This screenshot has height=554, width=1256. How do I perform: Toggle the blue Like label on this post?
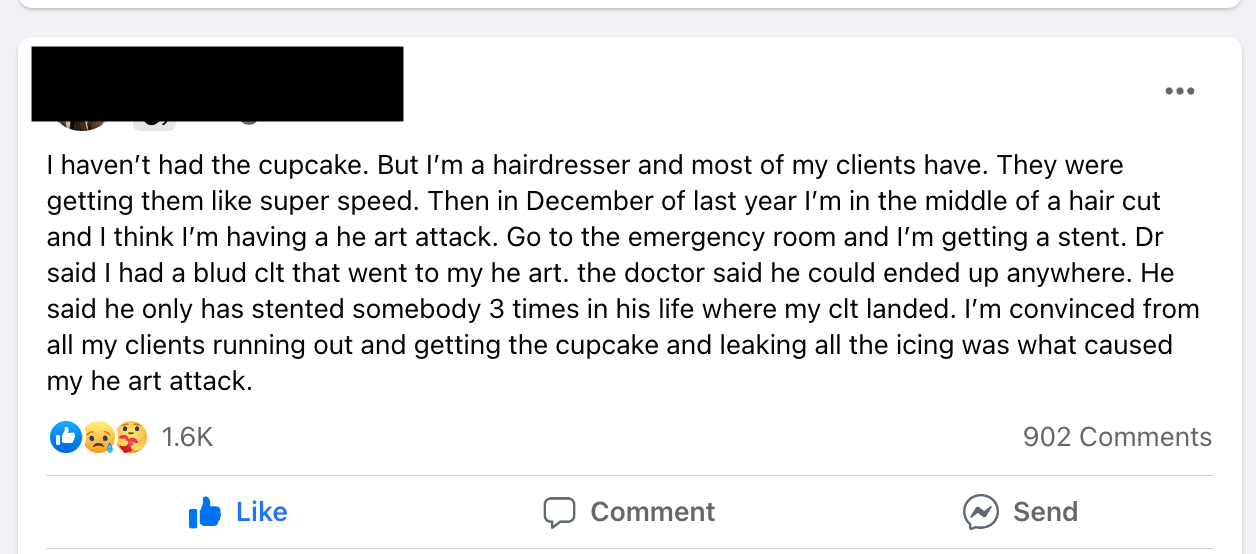coord(262,512)
